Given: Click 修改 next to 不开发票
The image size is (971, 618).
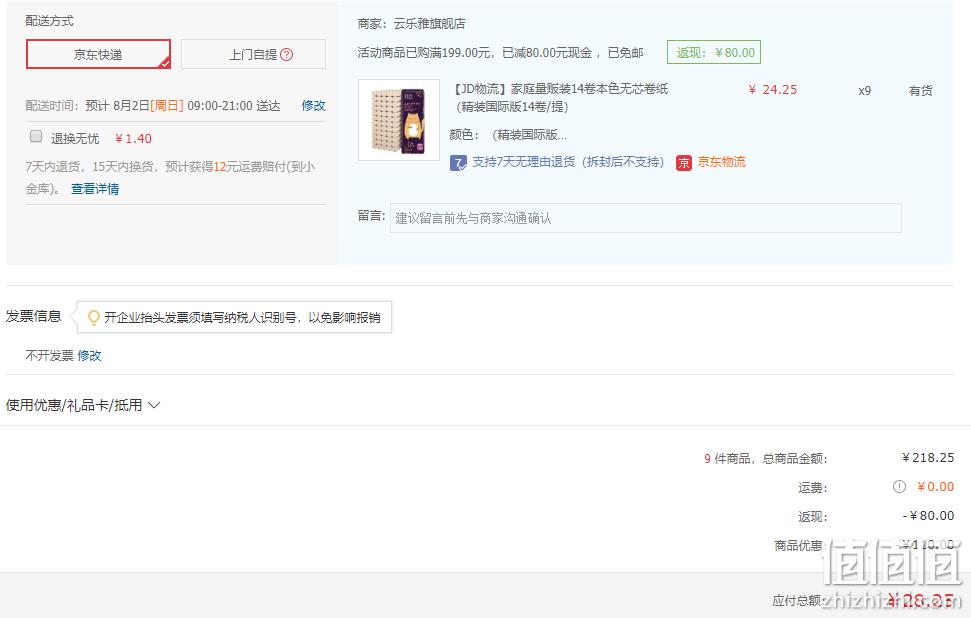Looking at the screenshot, I should coord(89,355).
